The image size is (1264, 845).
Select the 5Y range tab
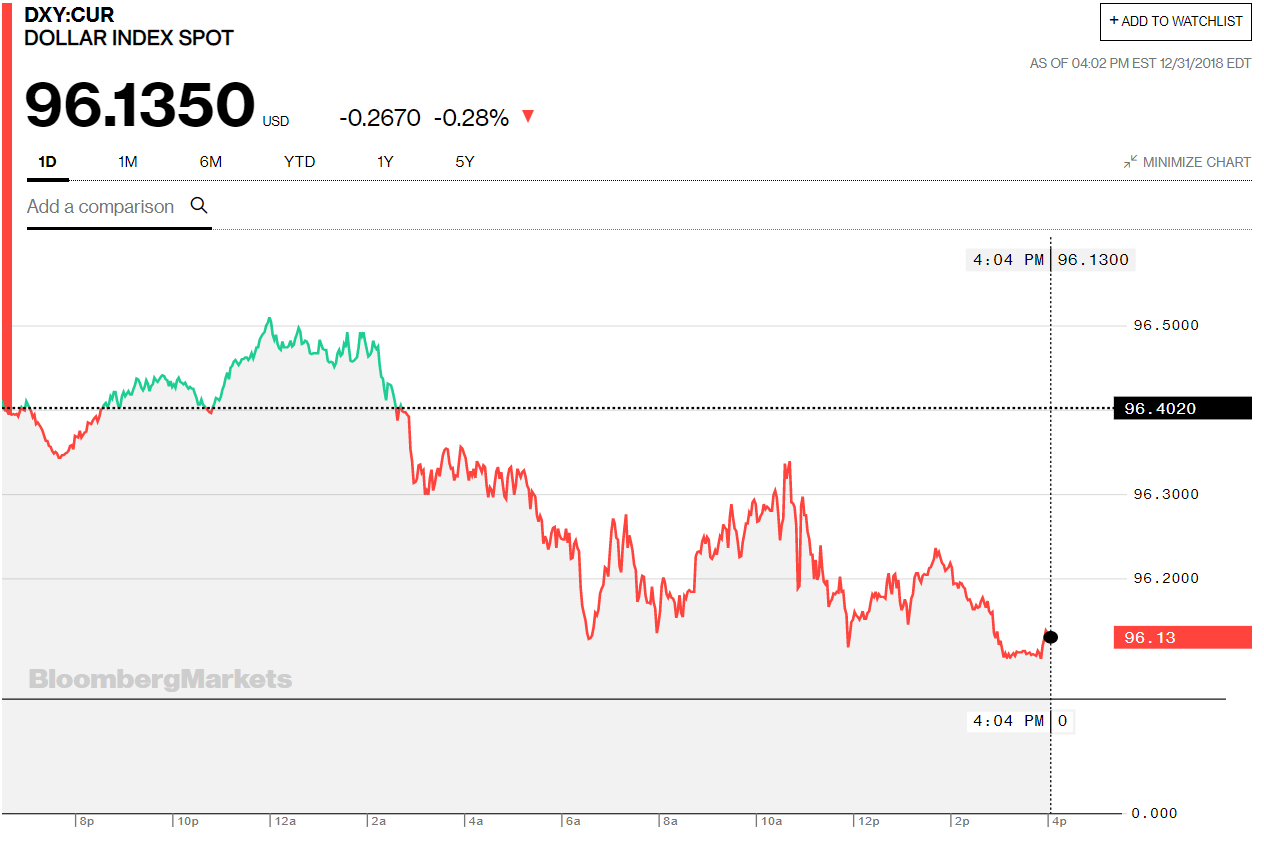pyautogui.click(x=464, y=161)
